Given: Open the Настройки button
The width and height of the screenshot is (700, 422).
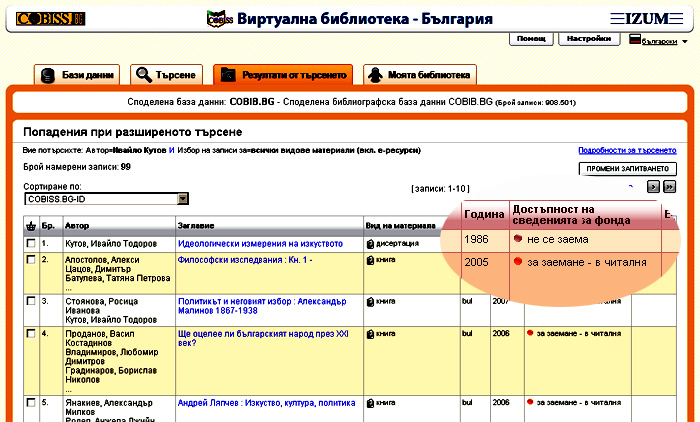Looking at the screenshot, I should coord(589,39).
